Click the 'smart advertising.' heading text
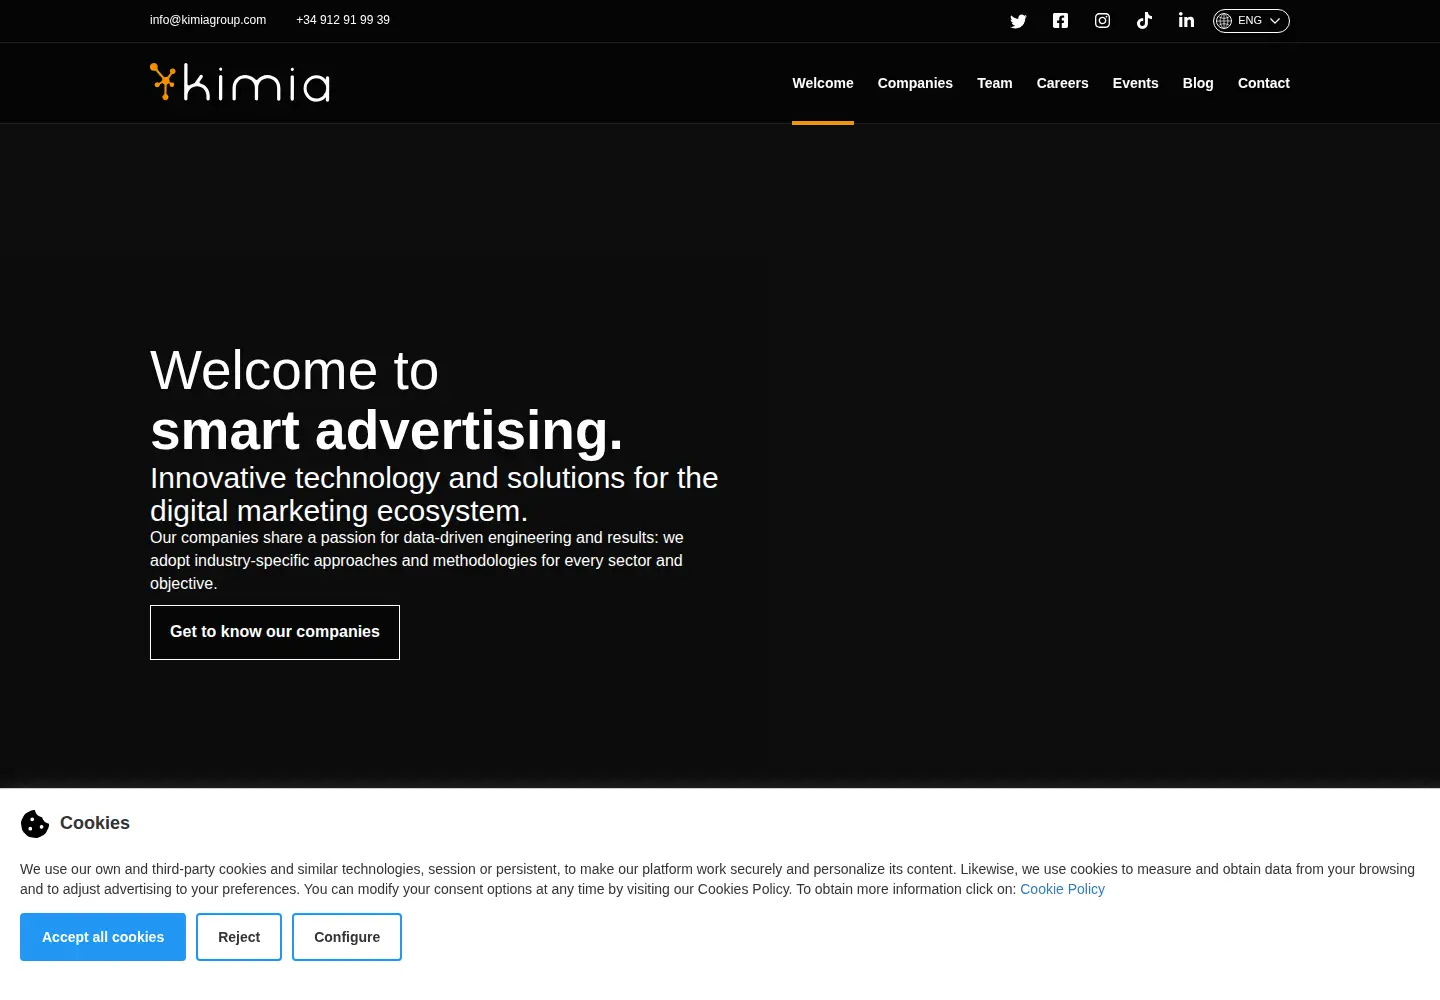1440x1000 pixels. [386, 431]
